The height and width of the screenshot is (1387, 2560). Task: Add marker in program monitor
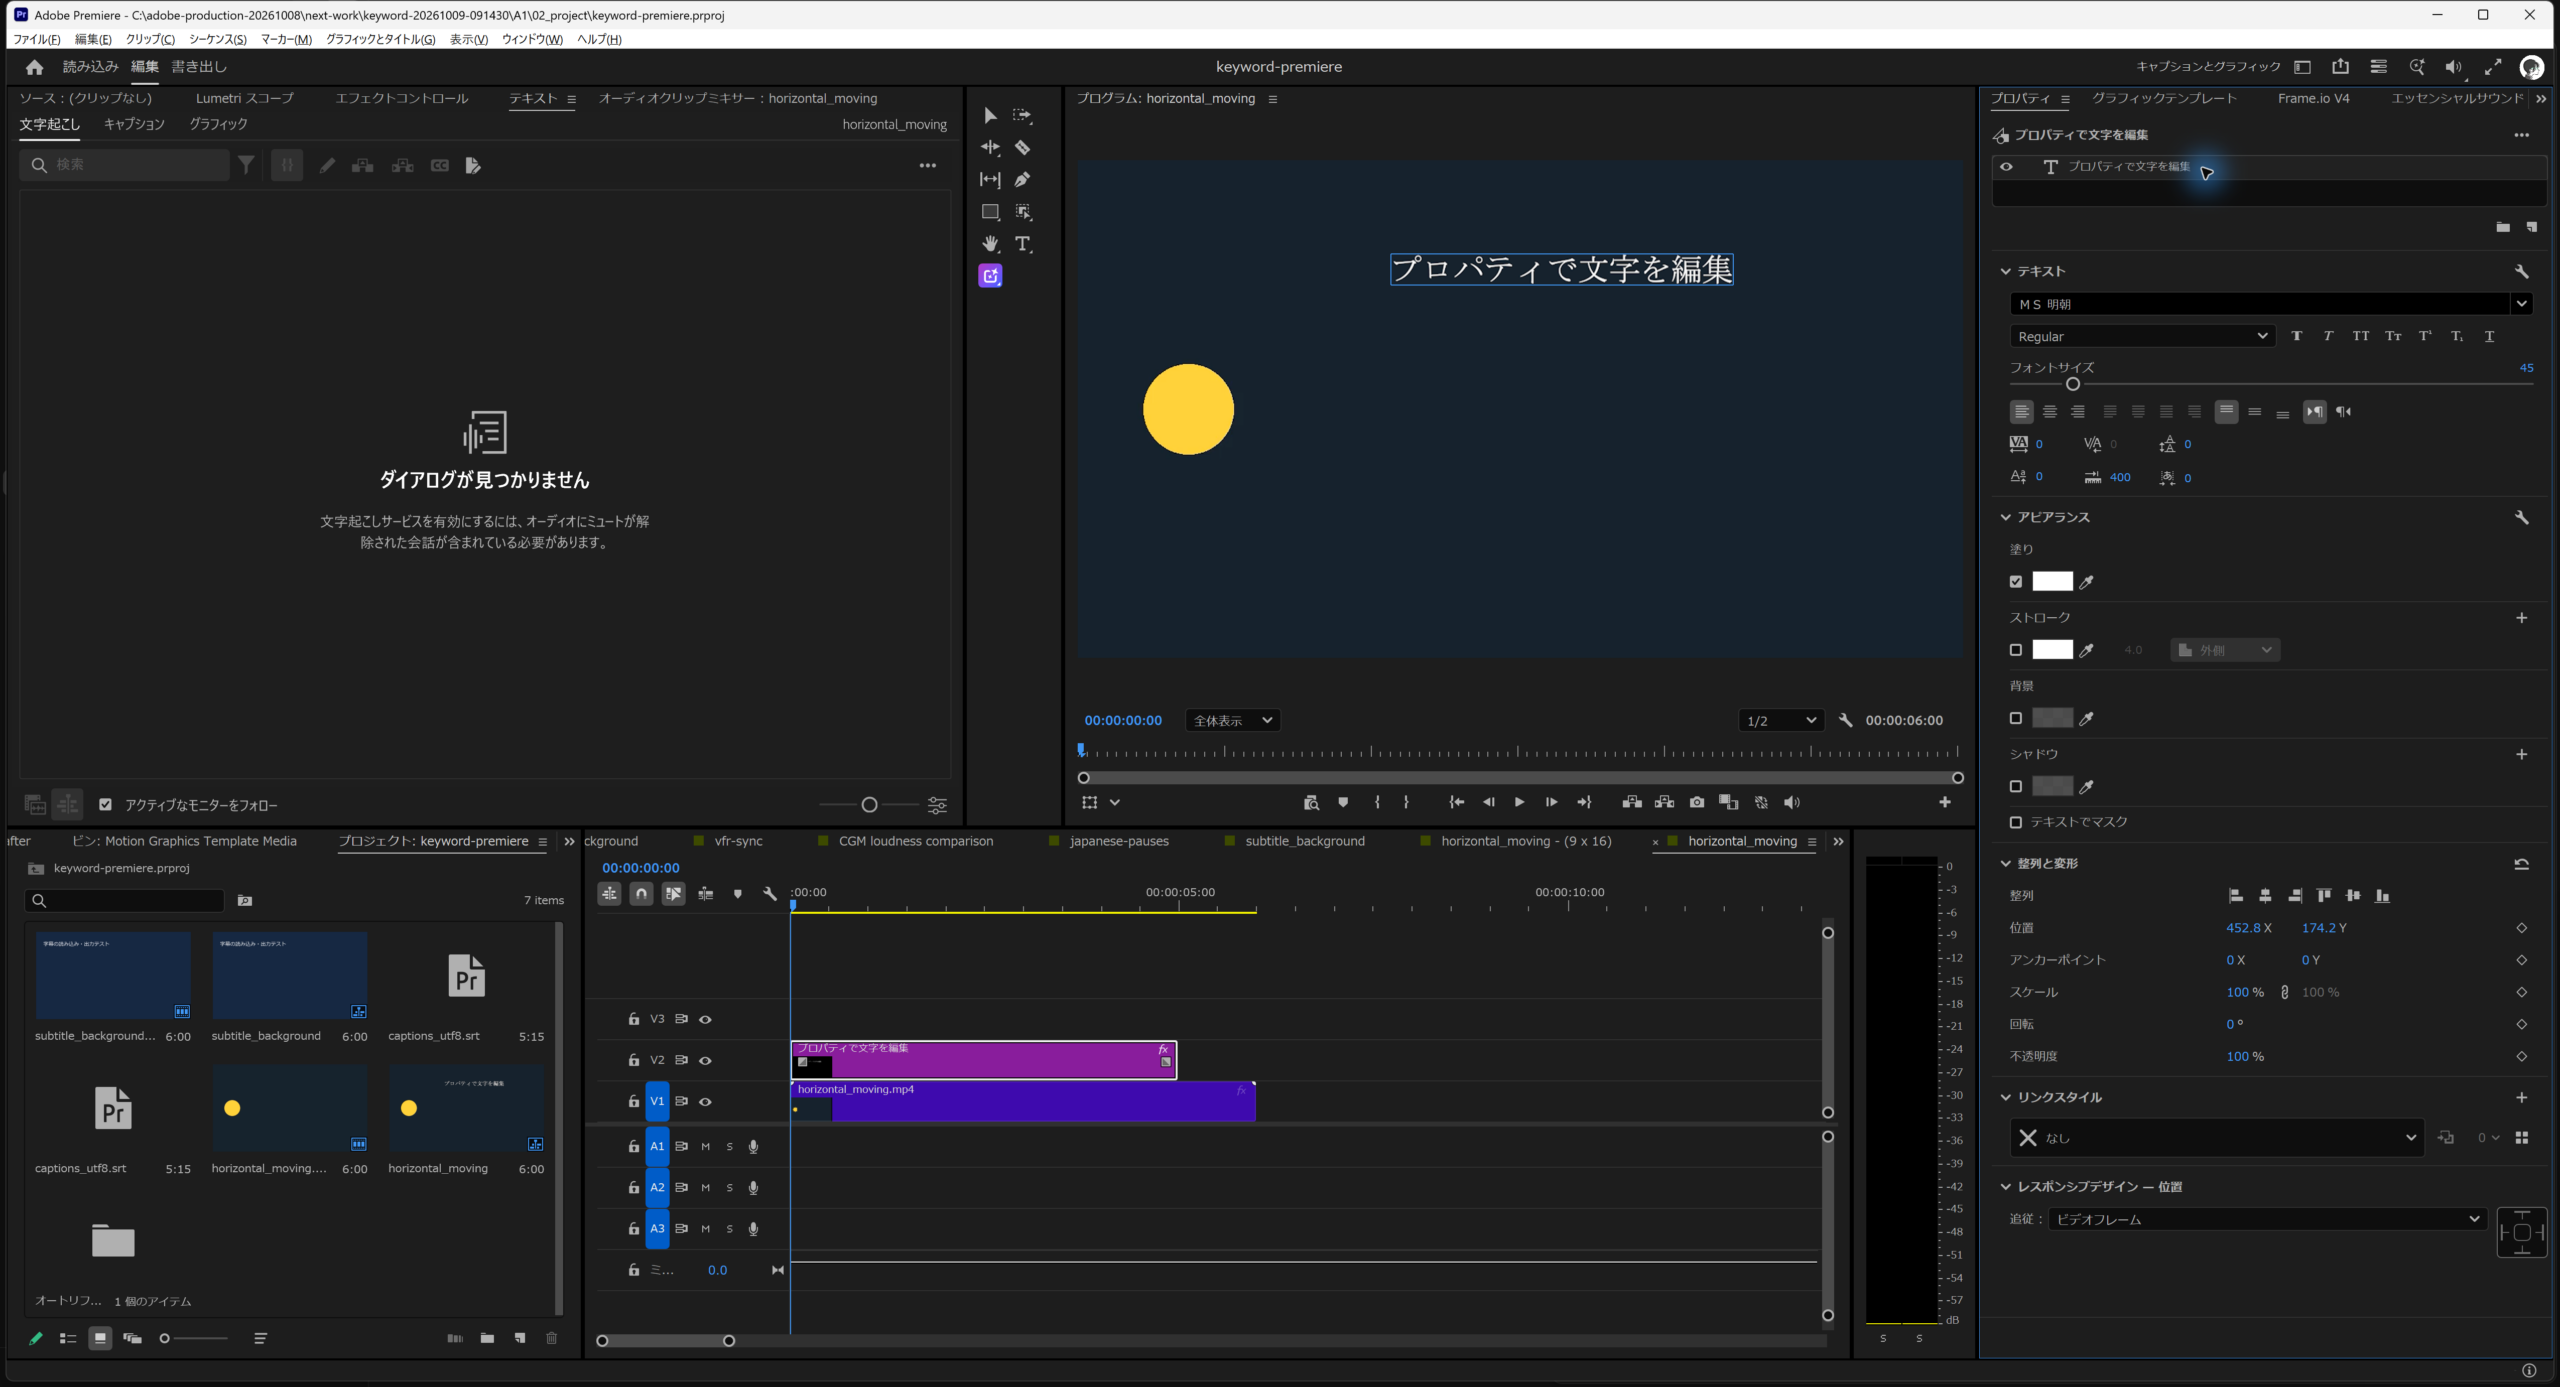(1343, 802)
